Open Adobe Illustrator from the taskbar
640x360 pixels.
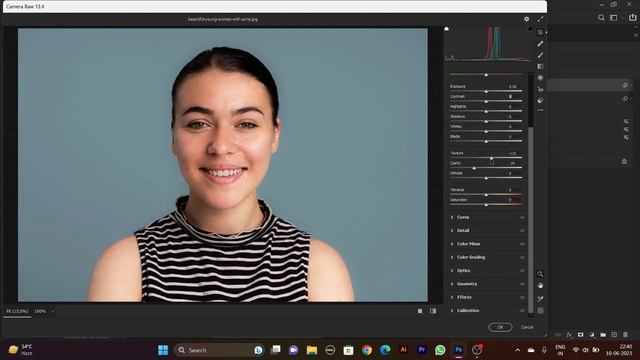point(404,350)
